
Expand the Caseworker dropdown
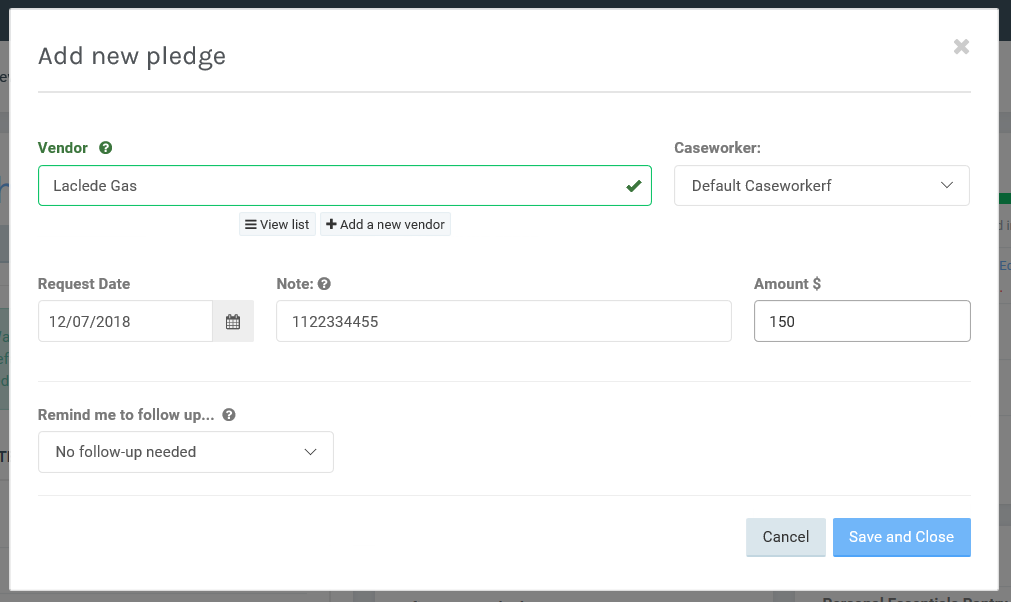click(x=821, y=186)
